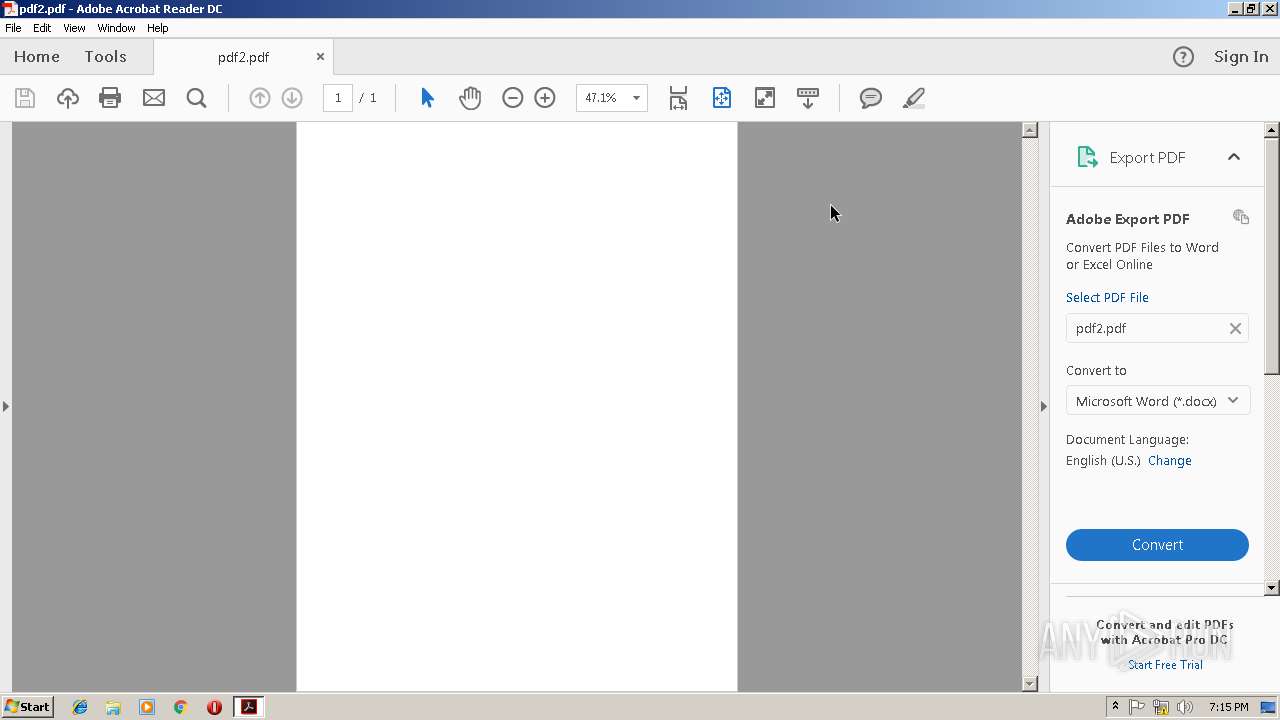
Task: Open file explorer folder on taskbar
Action: (x=113, y=707)
